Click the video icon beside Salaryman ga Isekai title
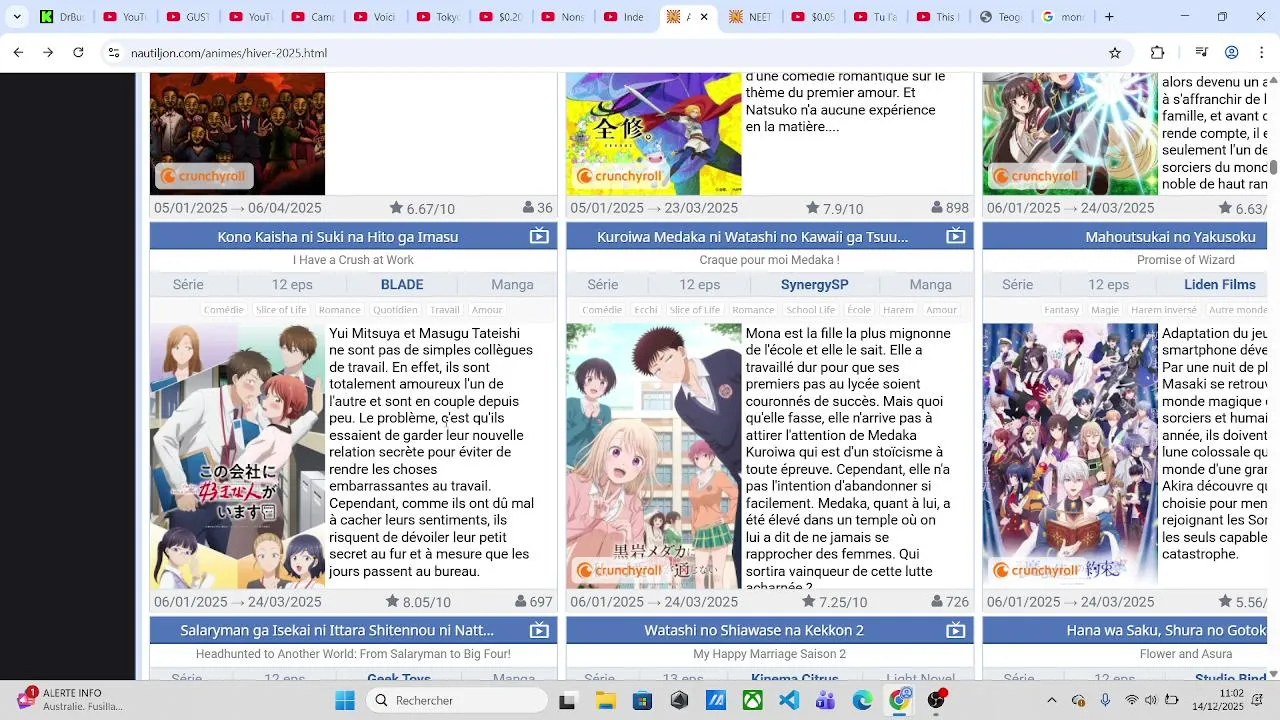The height and width of the screenshot is (720, 1280). (539, 630)
